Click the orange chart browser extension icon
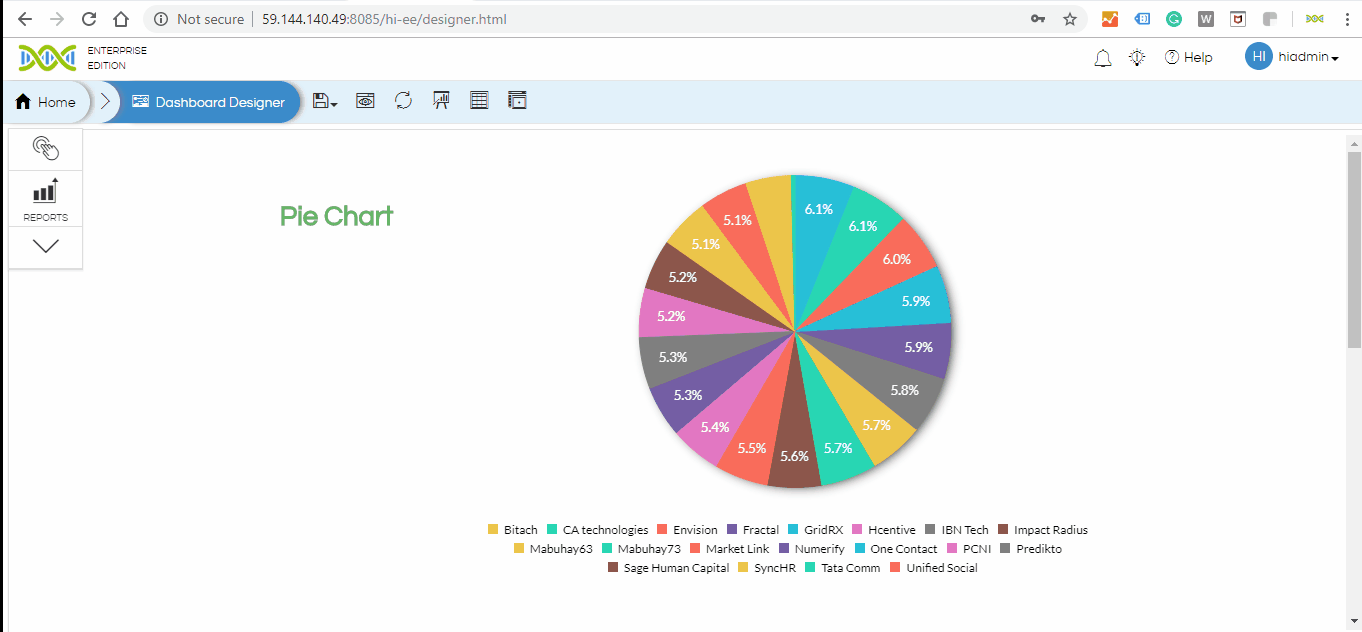Image resolution: width=1362 pixels, height=632 pixels. (x=1109, y=19)
